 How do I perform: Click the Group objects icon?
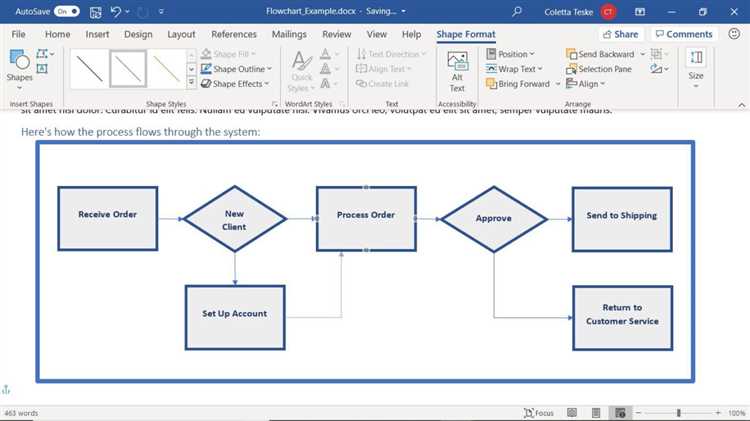(659, 54)
